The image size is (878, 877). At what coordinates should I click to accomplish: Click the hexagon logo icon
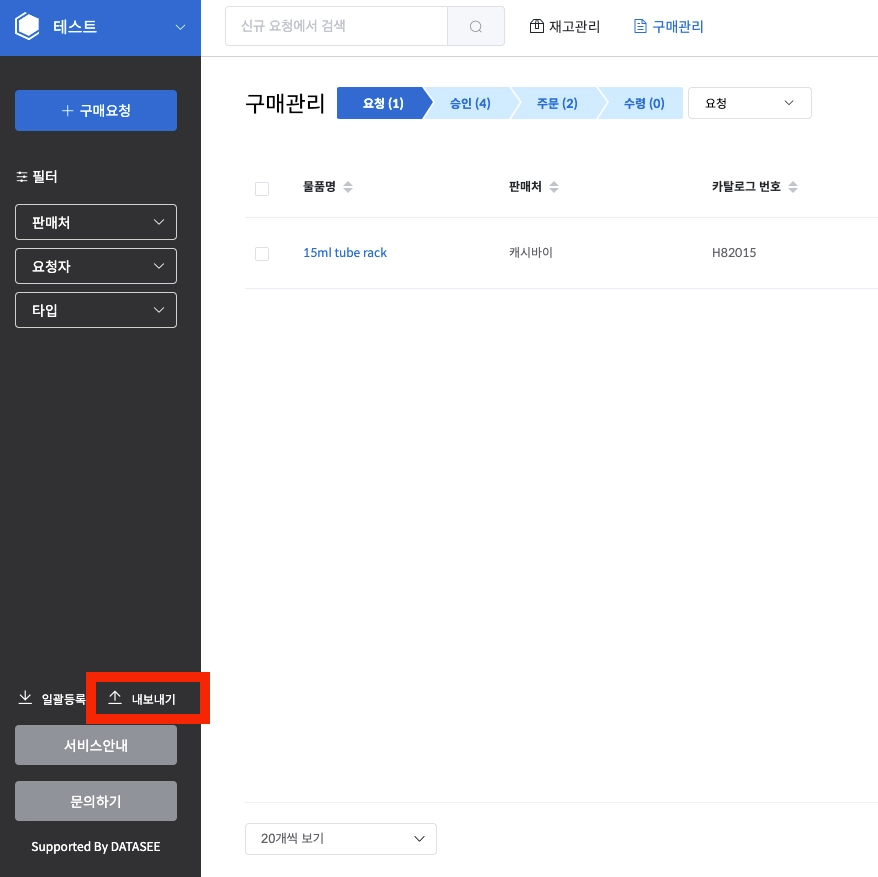coord(27,26)
